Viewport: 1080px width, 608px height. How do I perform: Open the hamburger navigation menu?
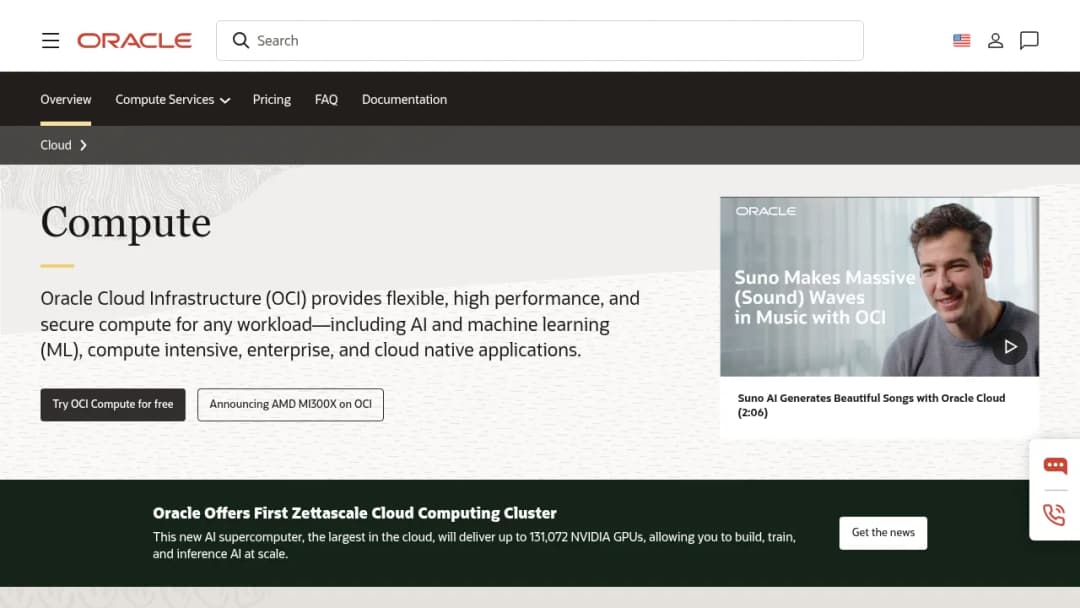pos(50,41)
